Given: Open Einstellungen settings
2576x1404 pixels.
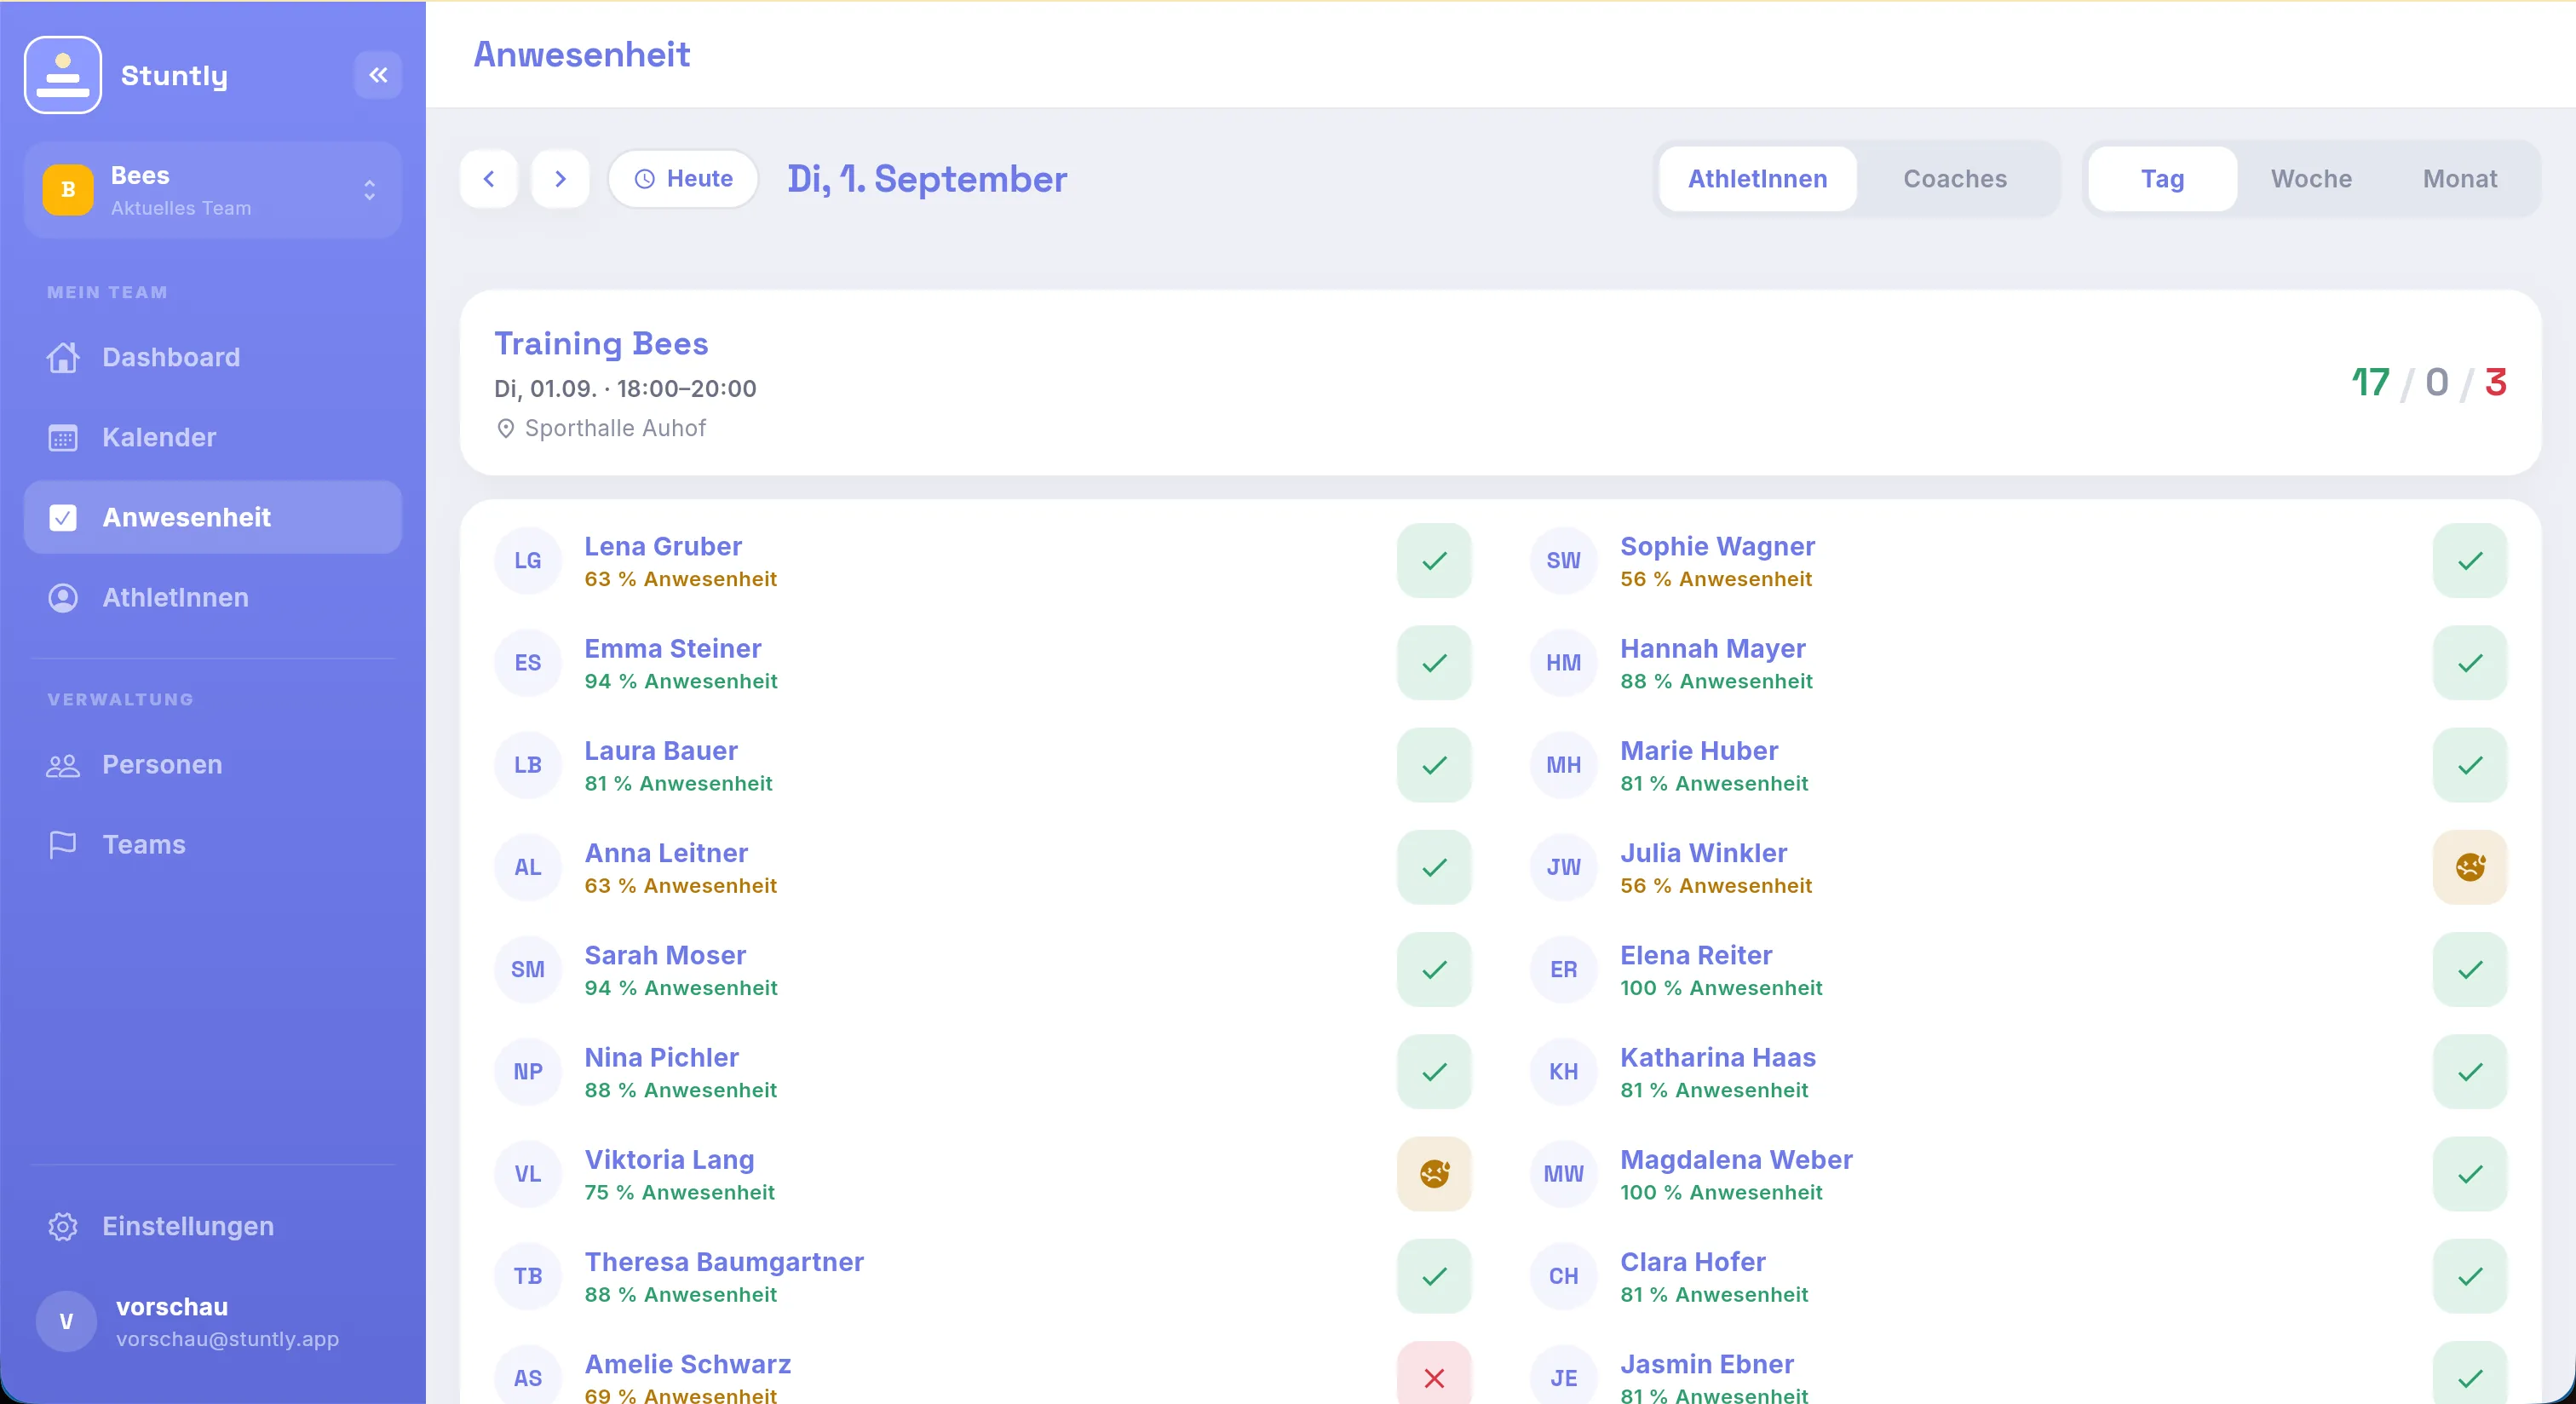Looking at the screenshot, I should [213, 1226].
